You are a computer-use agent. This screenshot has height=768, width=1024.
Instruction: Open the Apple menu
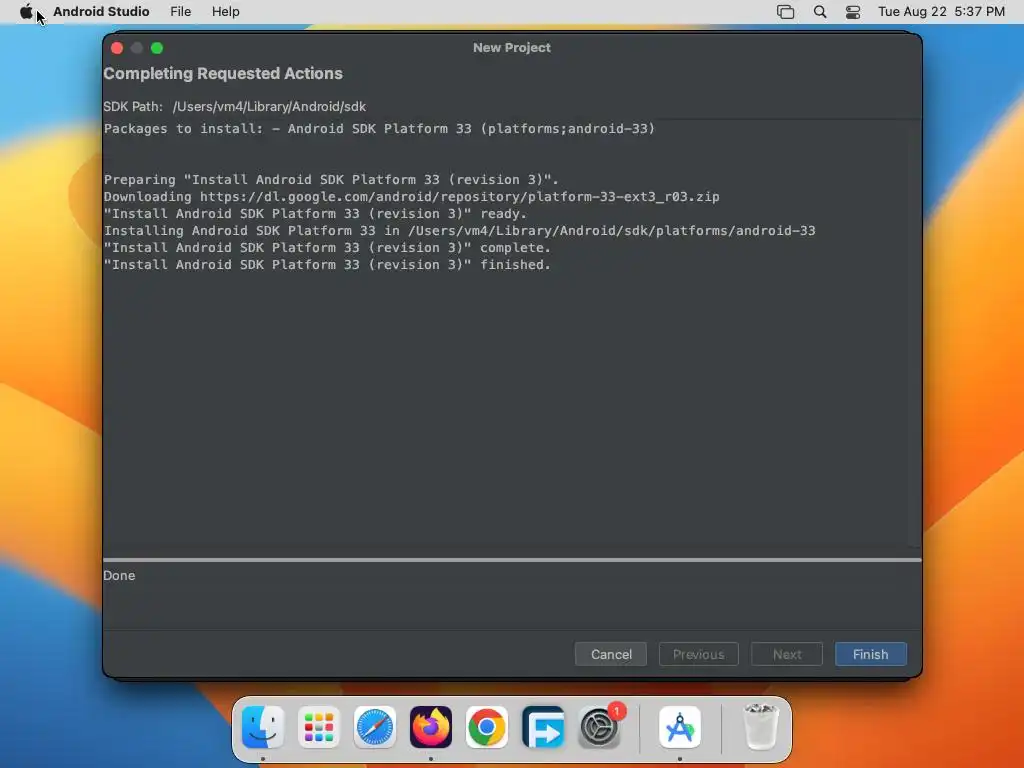(x=26, y=12)
